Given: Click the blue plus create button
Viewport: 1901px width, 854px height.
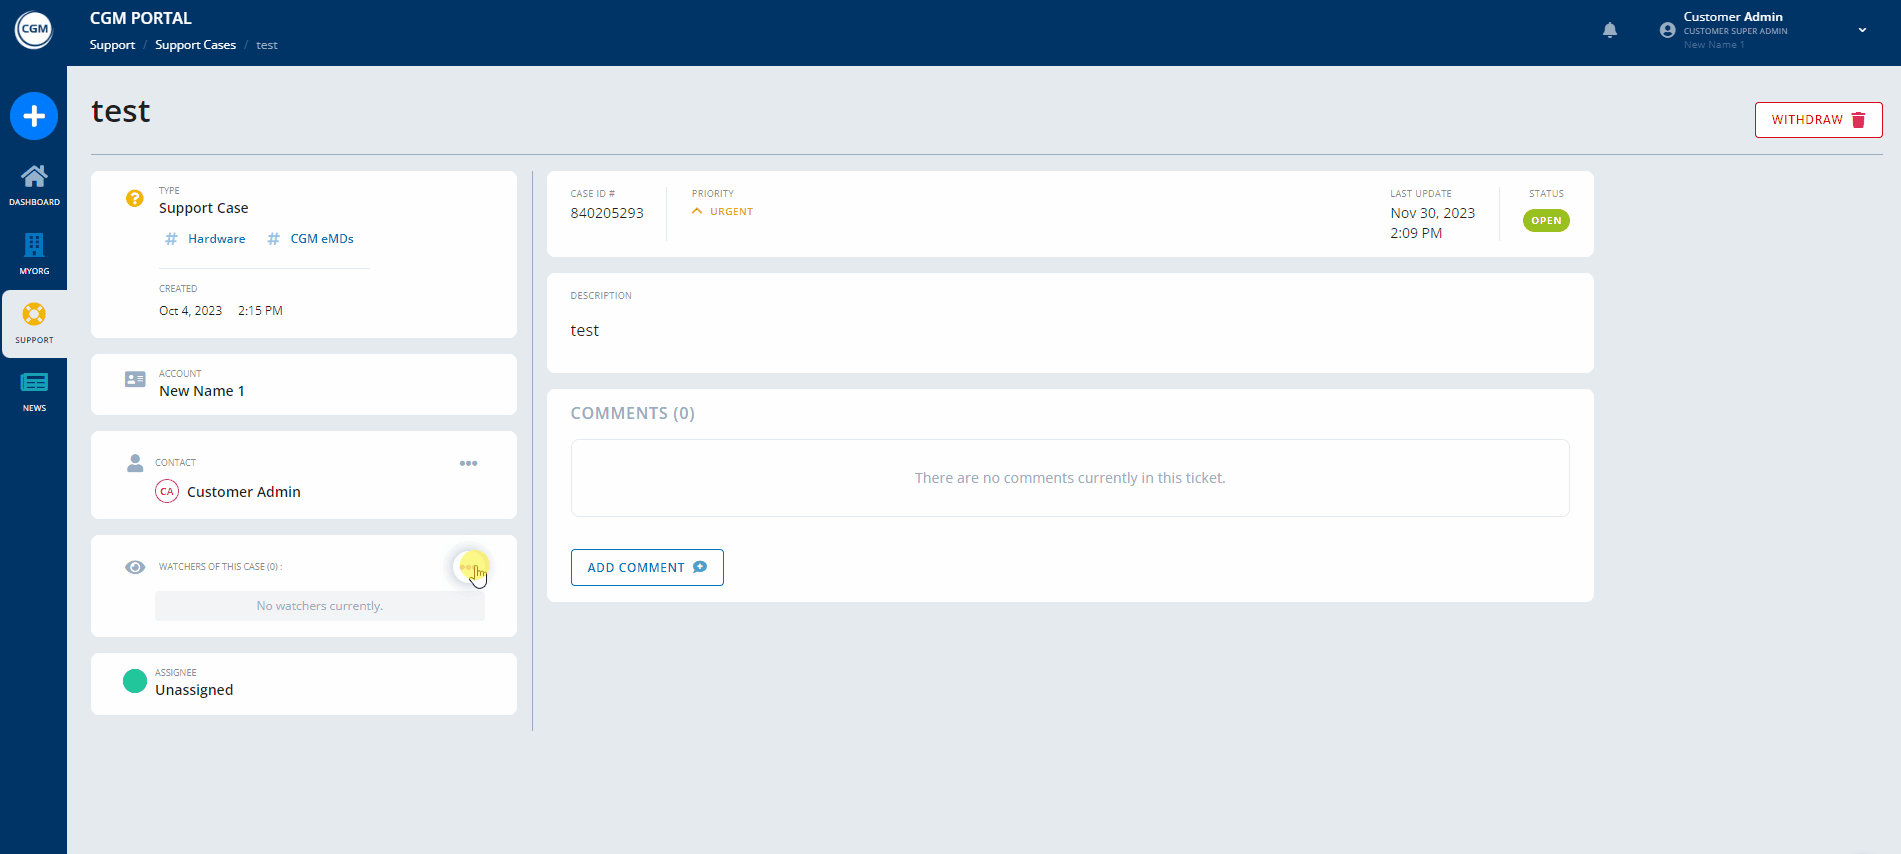Looking at the screenshot, I should [x=34, y=117].
